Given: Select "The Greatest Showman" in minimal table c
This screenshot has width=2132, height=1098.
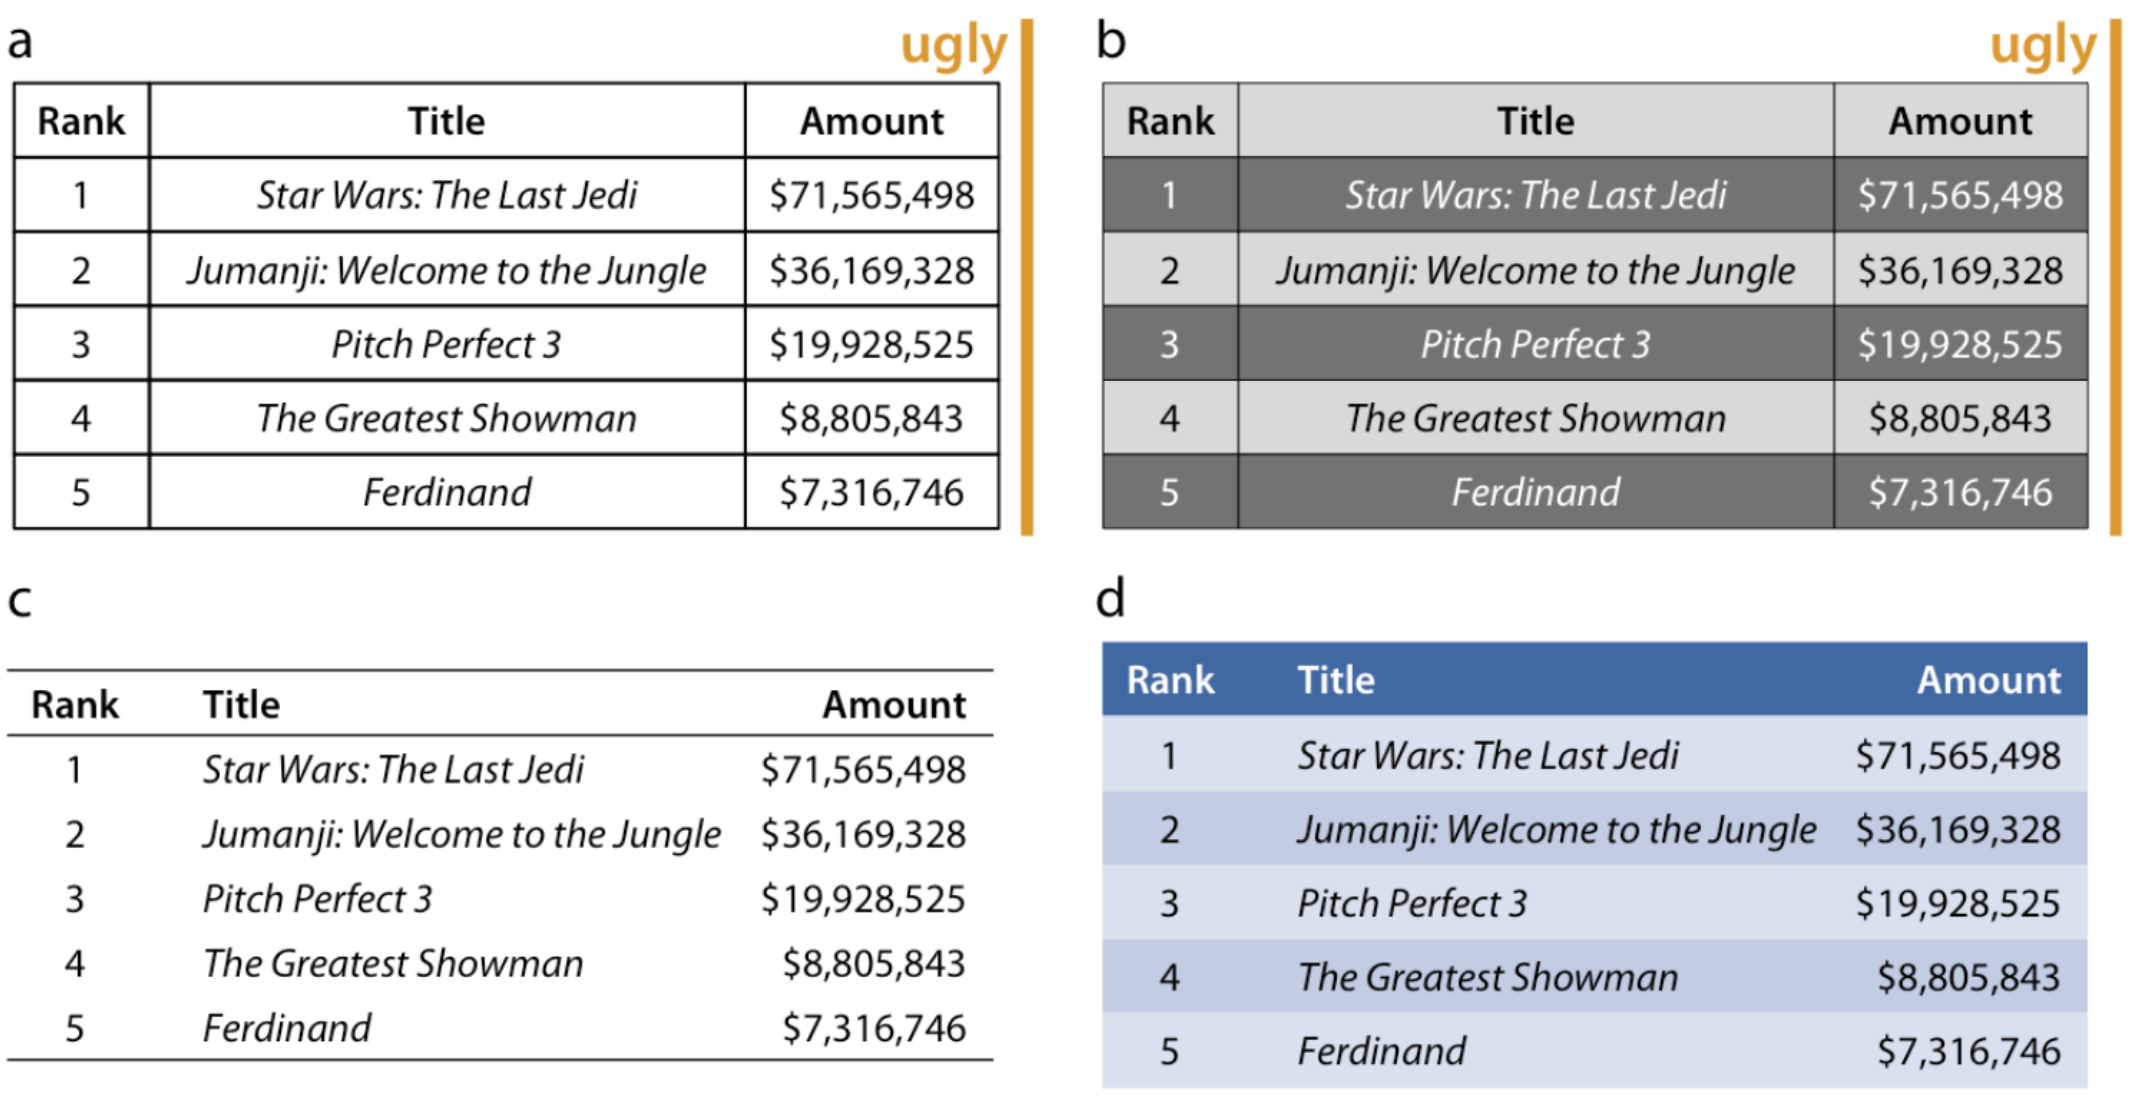Looking at the screenshot, I should tap(392, 963).
